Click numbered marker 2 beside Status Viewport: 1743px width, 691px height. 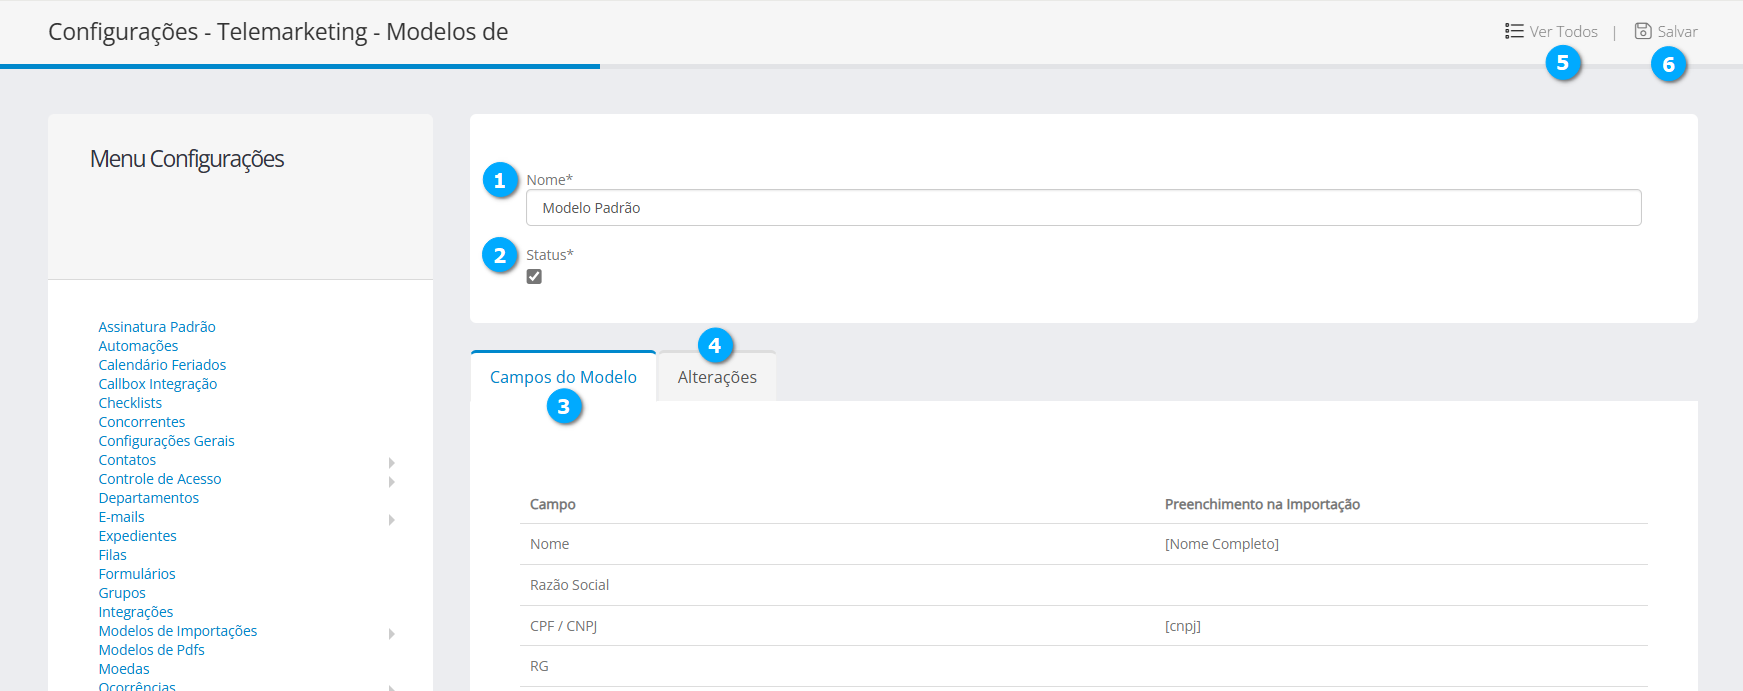500,256
